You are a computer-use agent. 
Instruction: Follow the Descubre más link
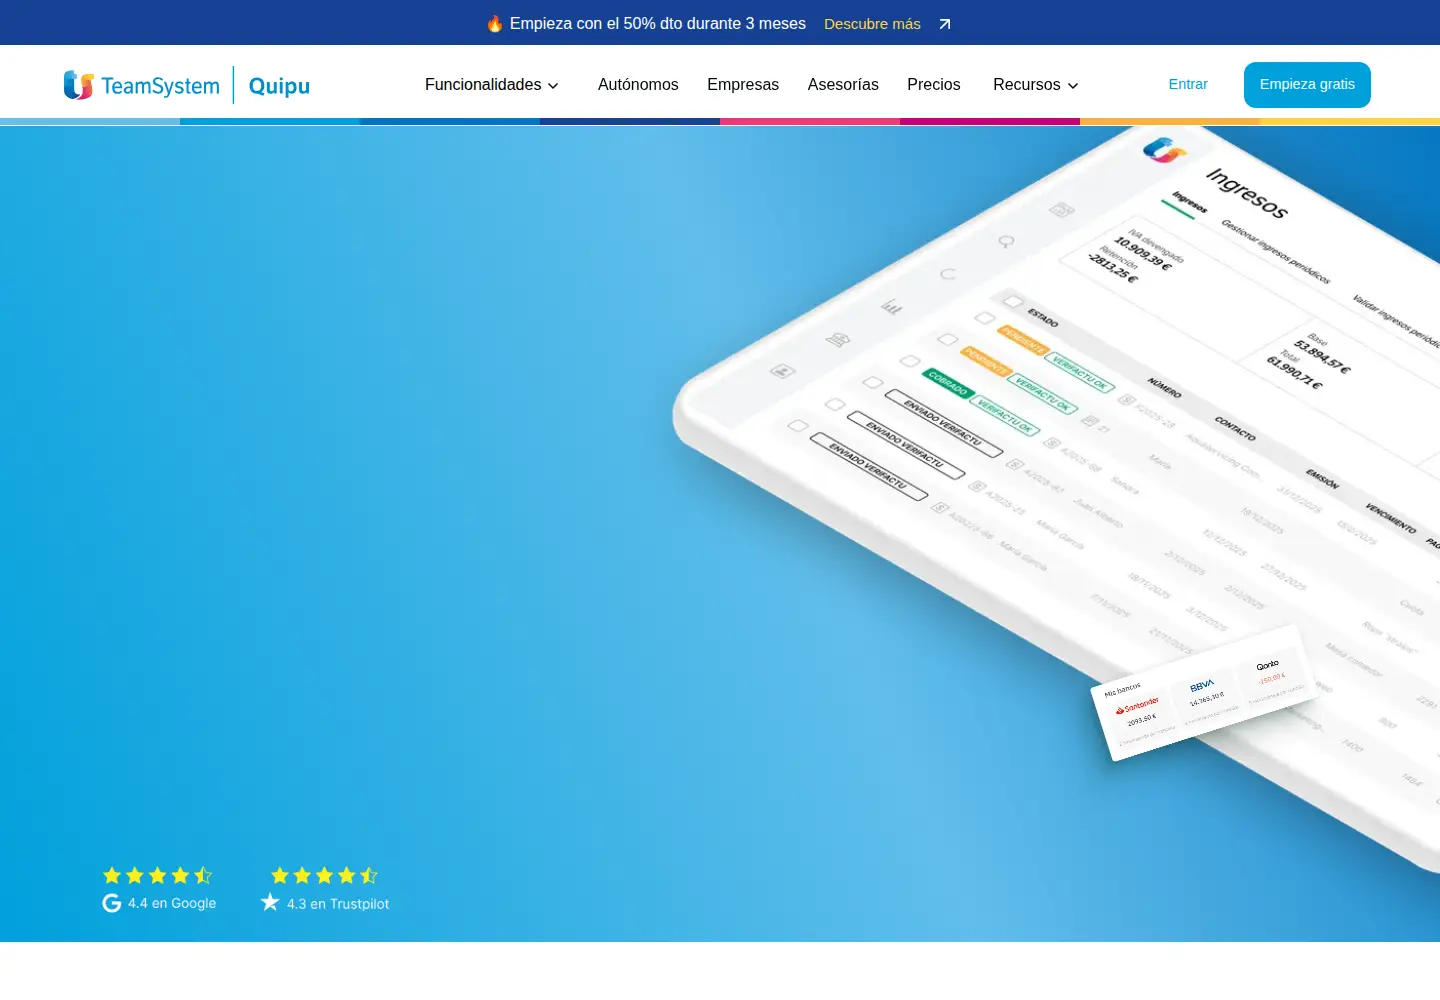click(x=872, y=24)
